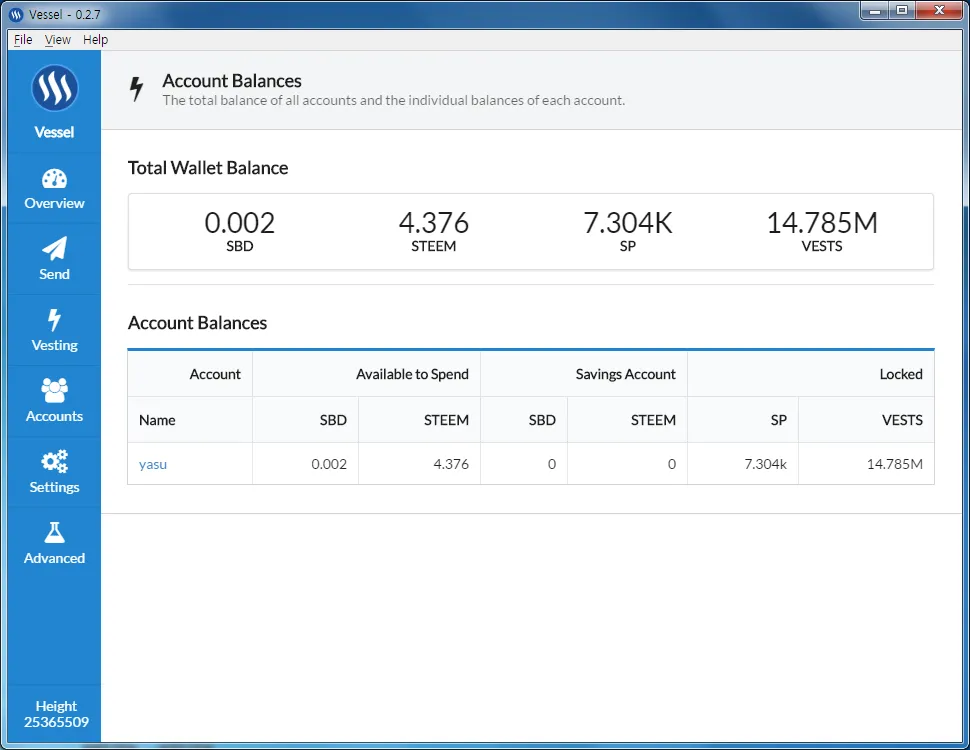Screen dimensions: 970x750
Task: Click the SP column header
Action: coord(743,420)
